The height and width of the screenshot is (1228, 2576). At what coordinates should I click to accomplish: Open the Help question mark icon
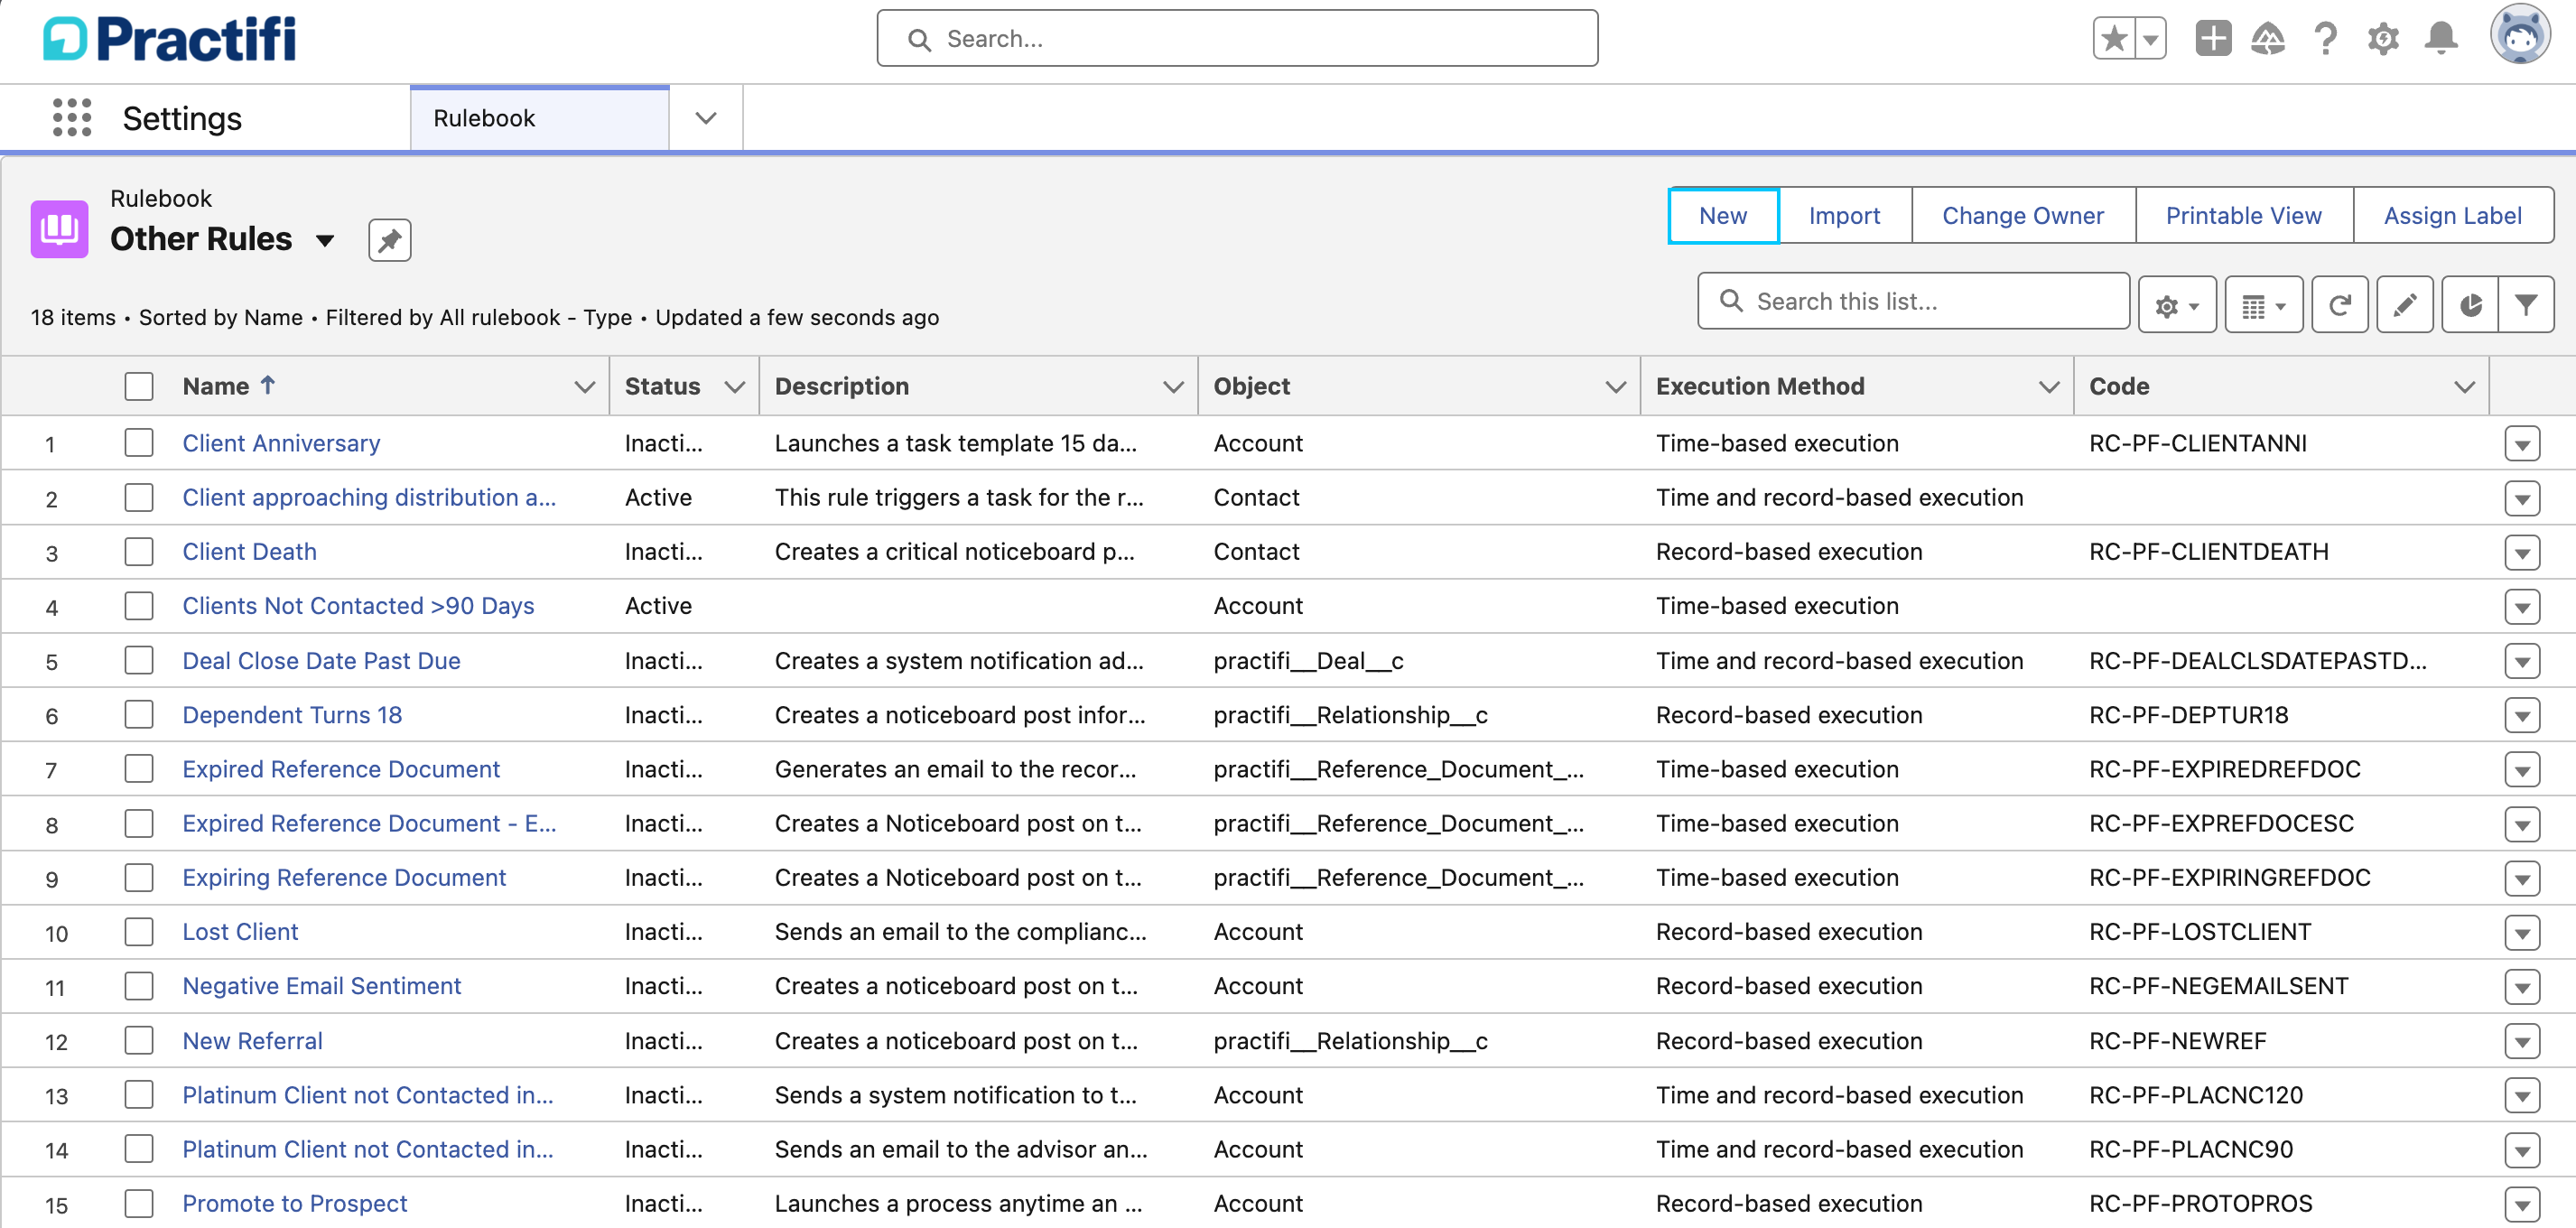click(2325, 39)
